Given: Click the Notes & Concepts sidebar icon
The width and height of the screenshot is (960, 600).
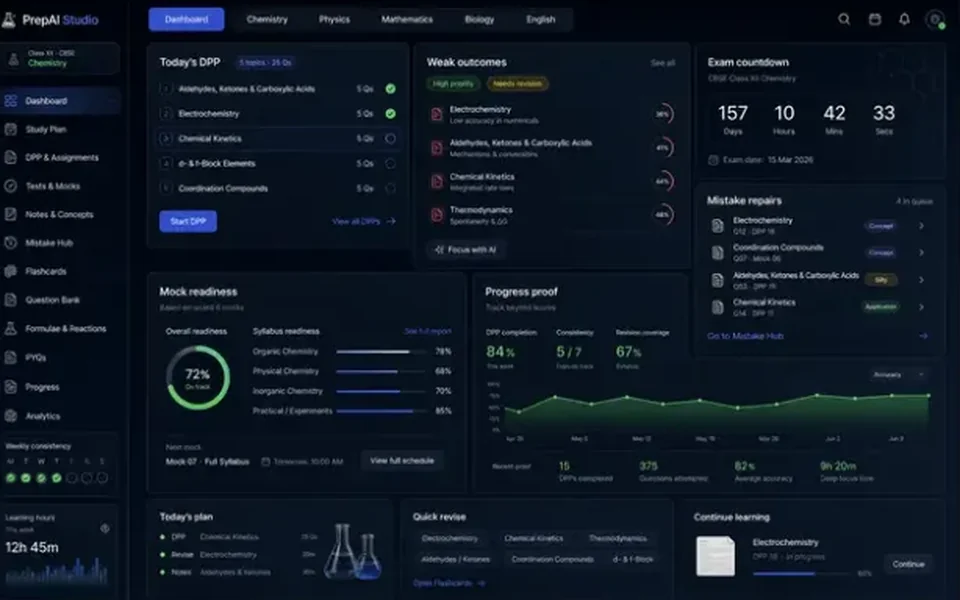Looking at the screenshot, I should (10, 214).
